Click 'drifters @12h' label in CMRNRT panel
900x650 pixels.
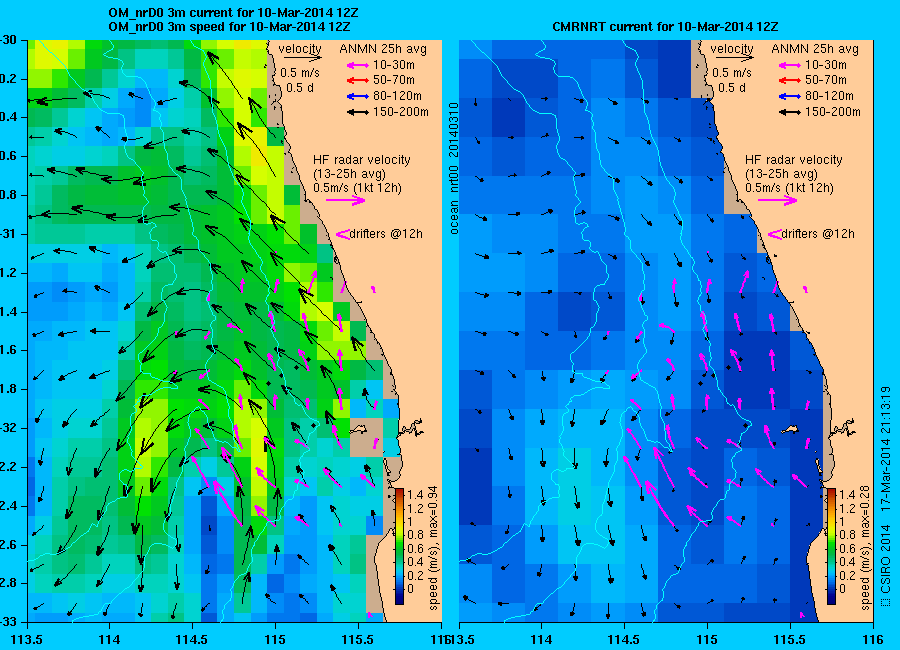coord(818,234)
